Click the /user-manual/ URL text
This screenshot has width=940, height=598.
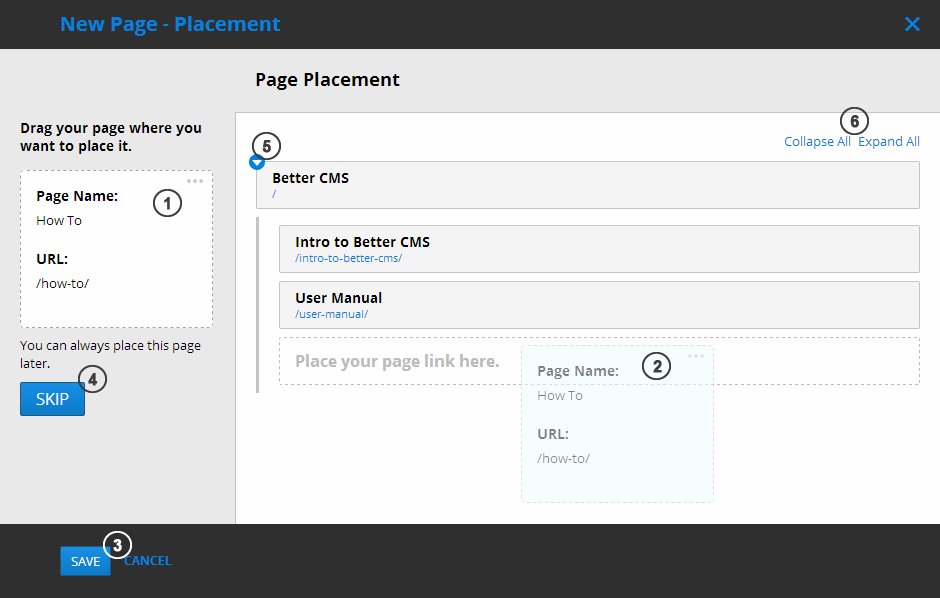(331, 314)
